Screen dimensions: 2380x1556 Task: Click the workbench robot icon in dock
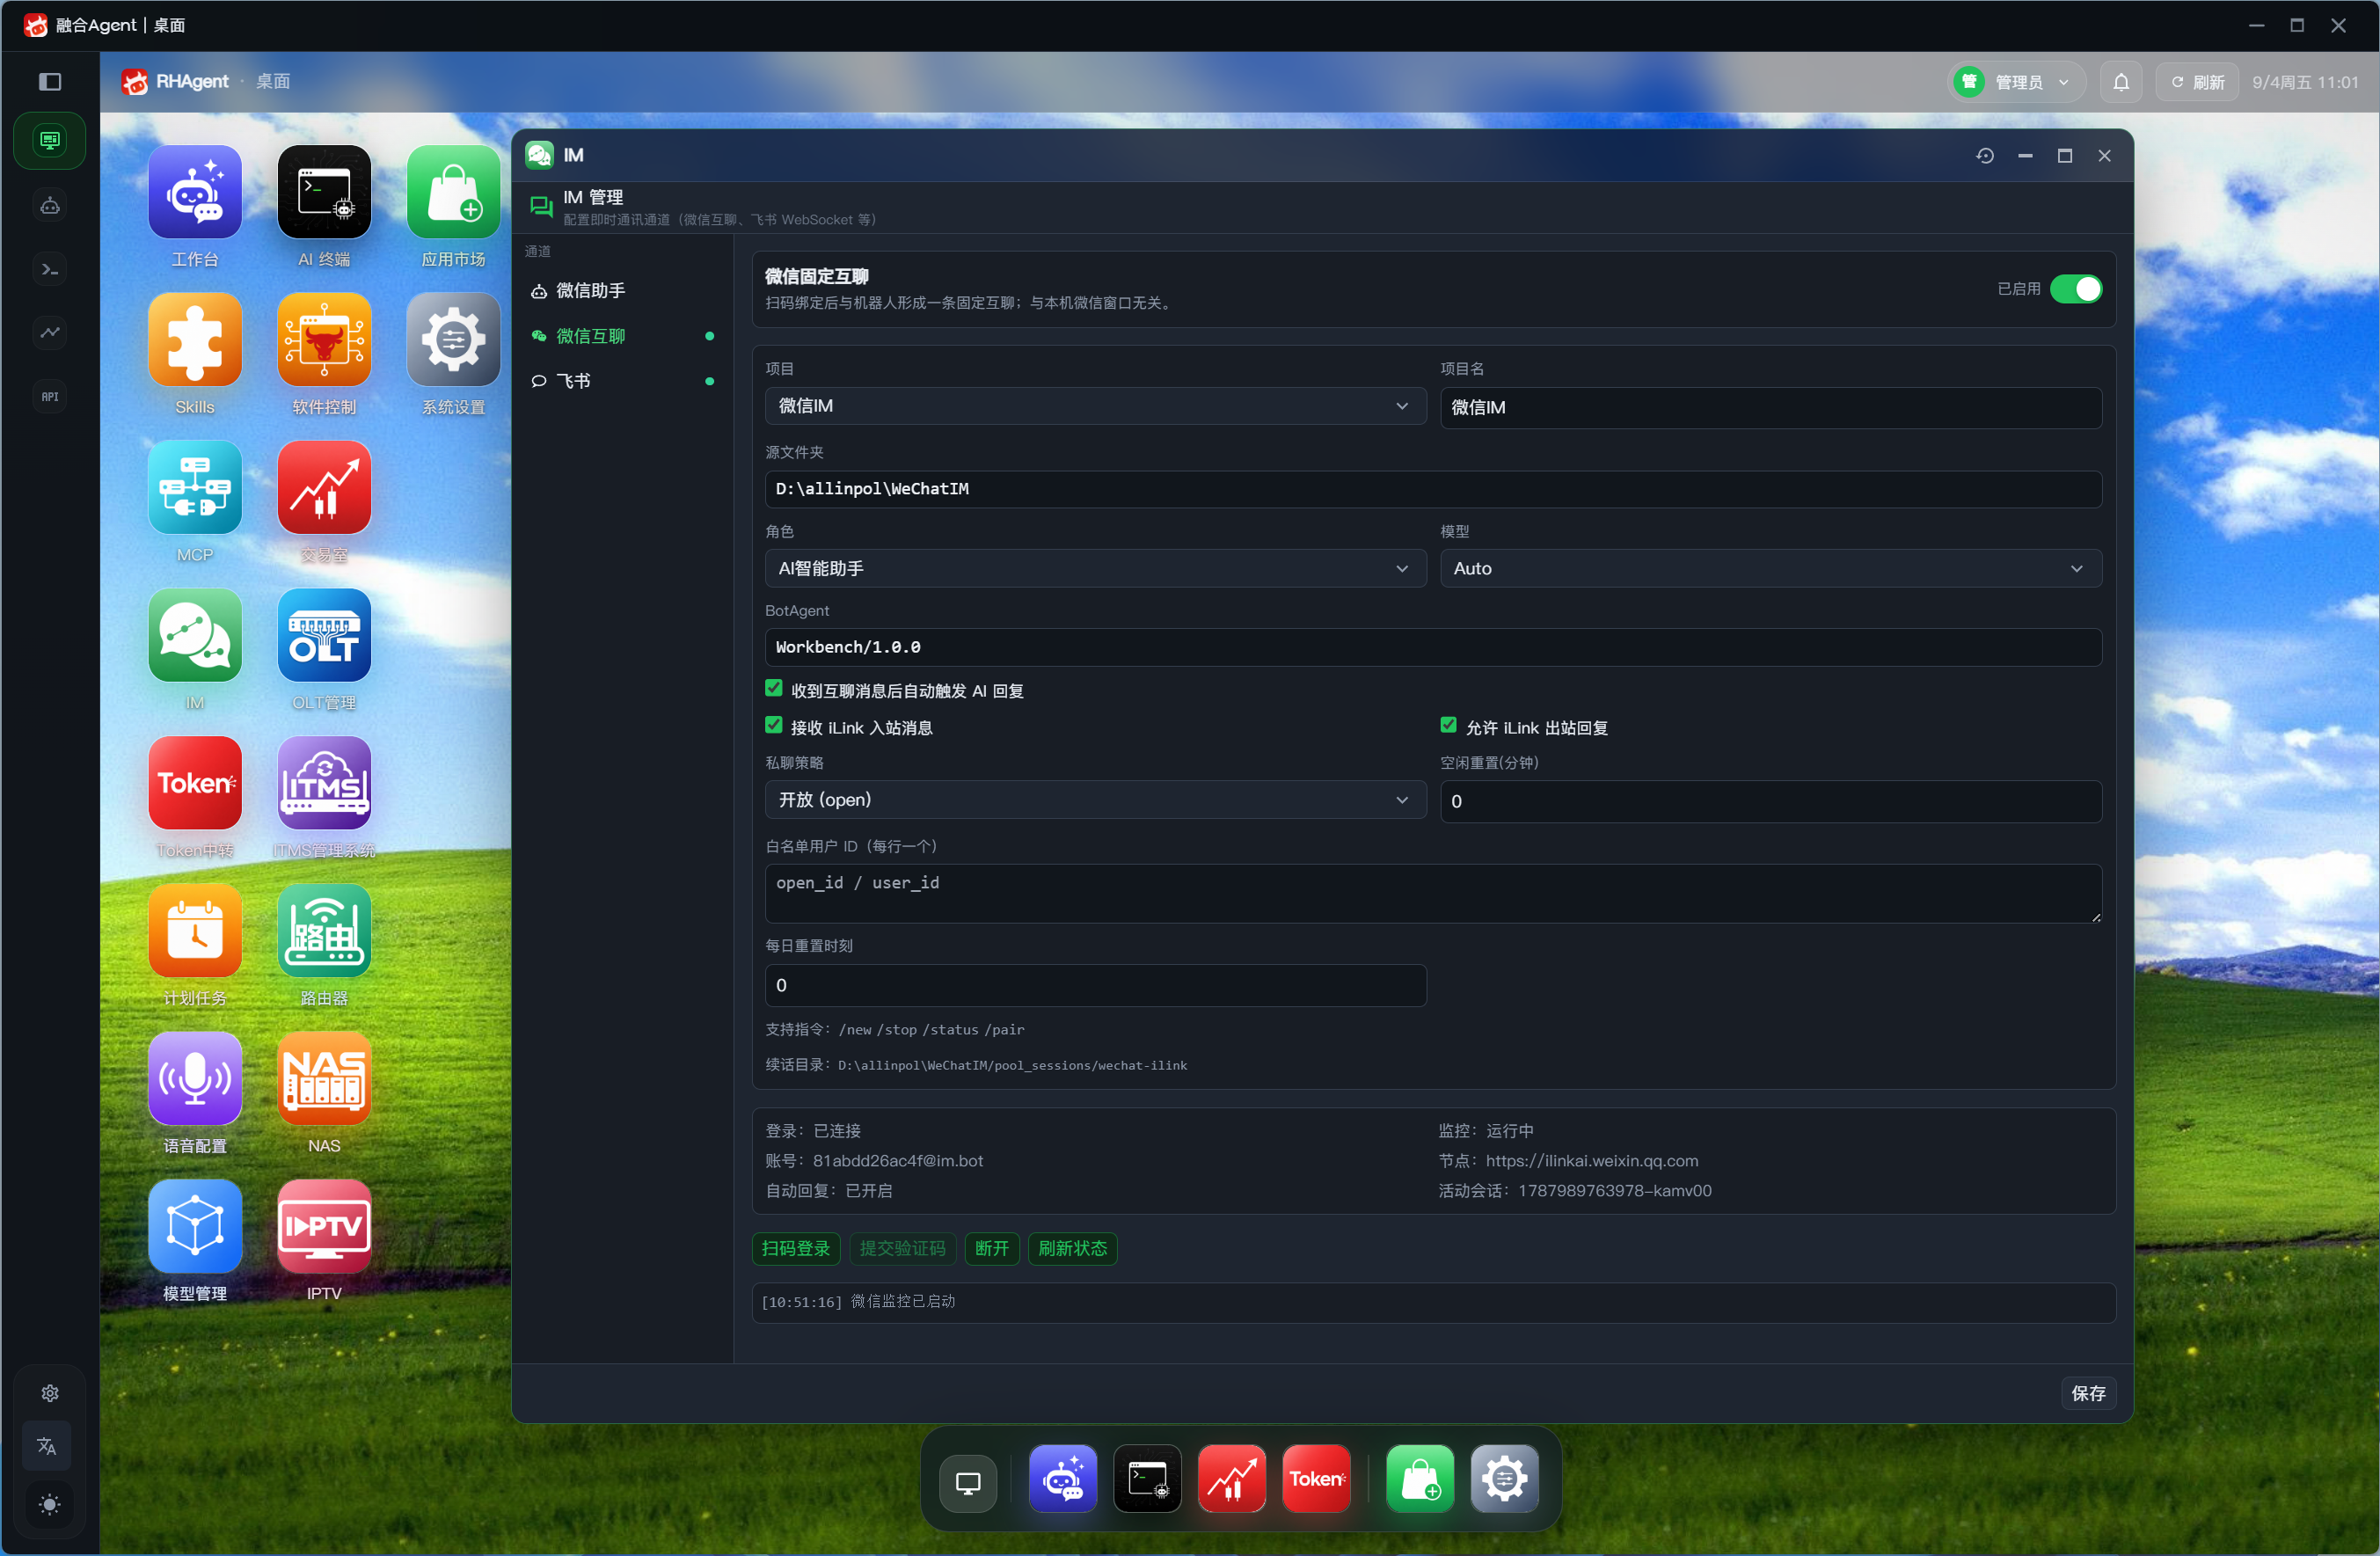tap(1063, 1480)
